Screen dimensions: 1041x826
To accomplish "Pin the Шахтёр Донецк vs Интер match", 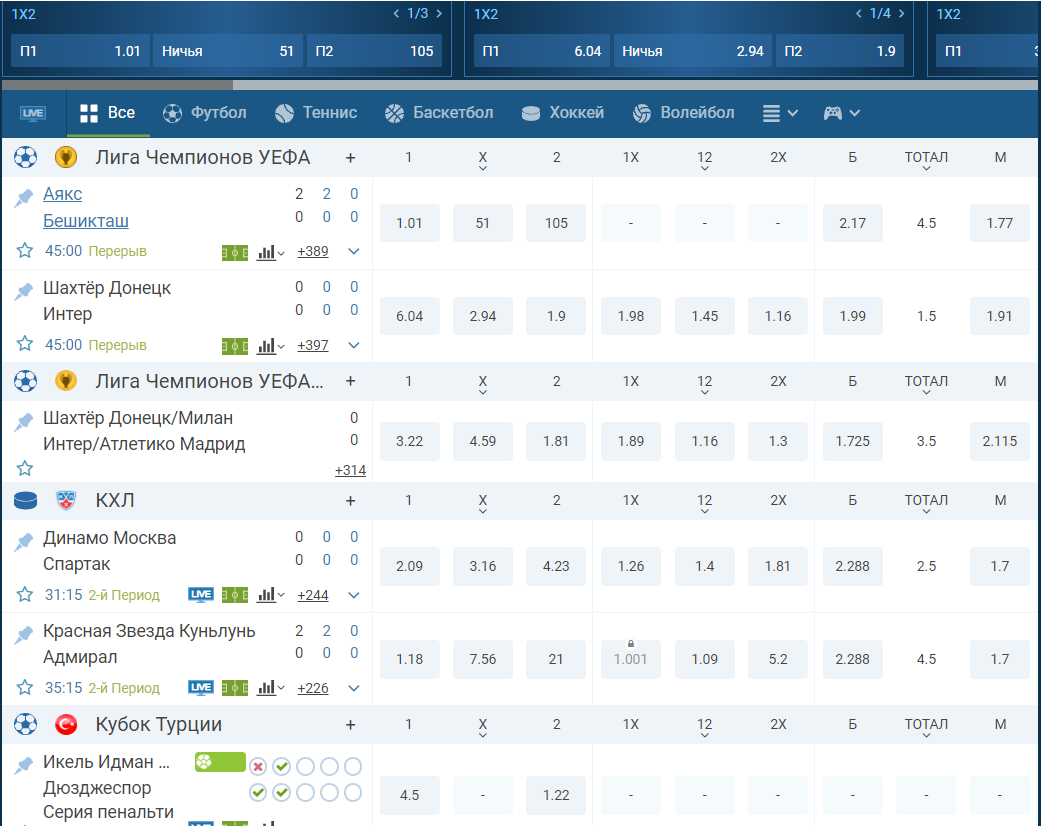I will (24, 291).
